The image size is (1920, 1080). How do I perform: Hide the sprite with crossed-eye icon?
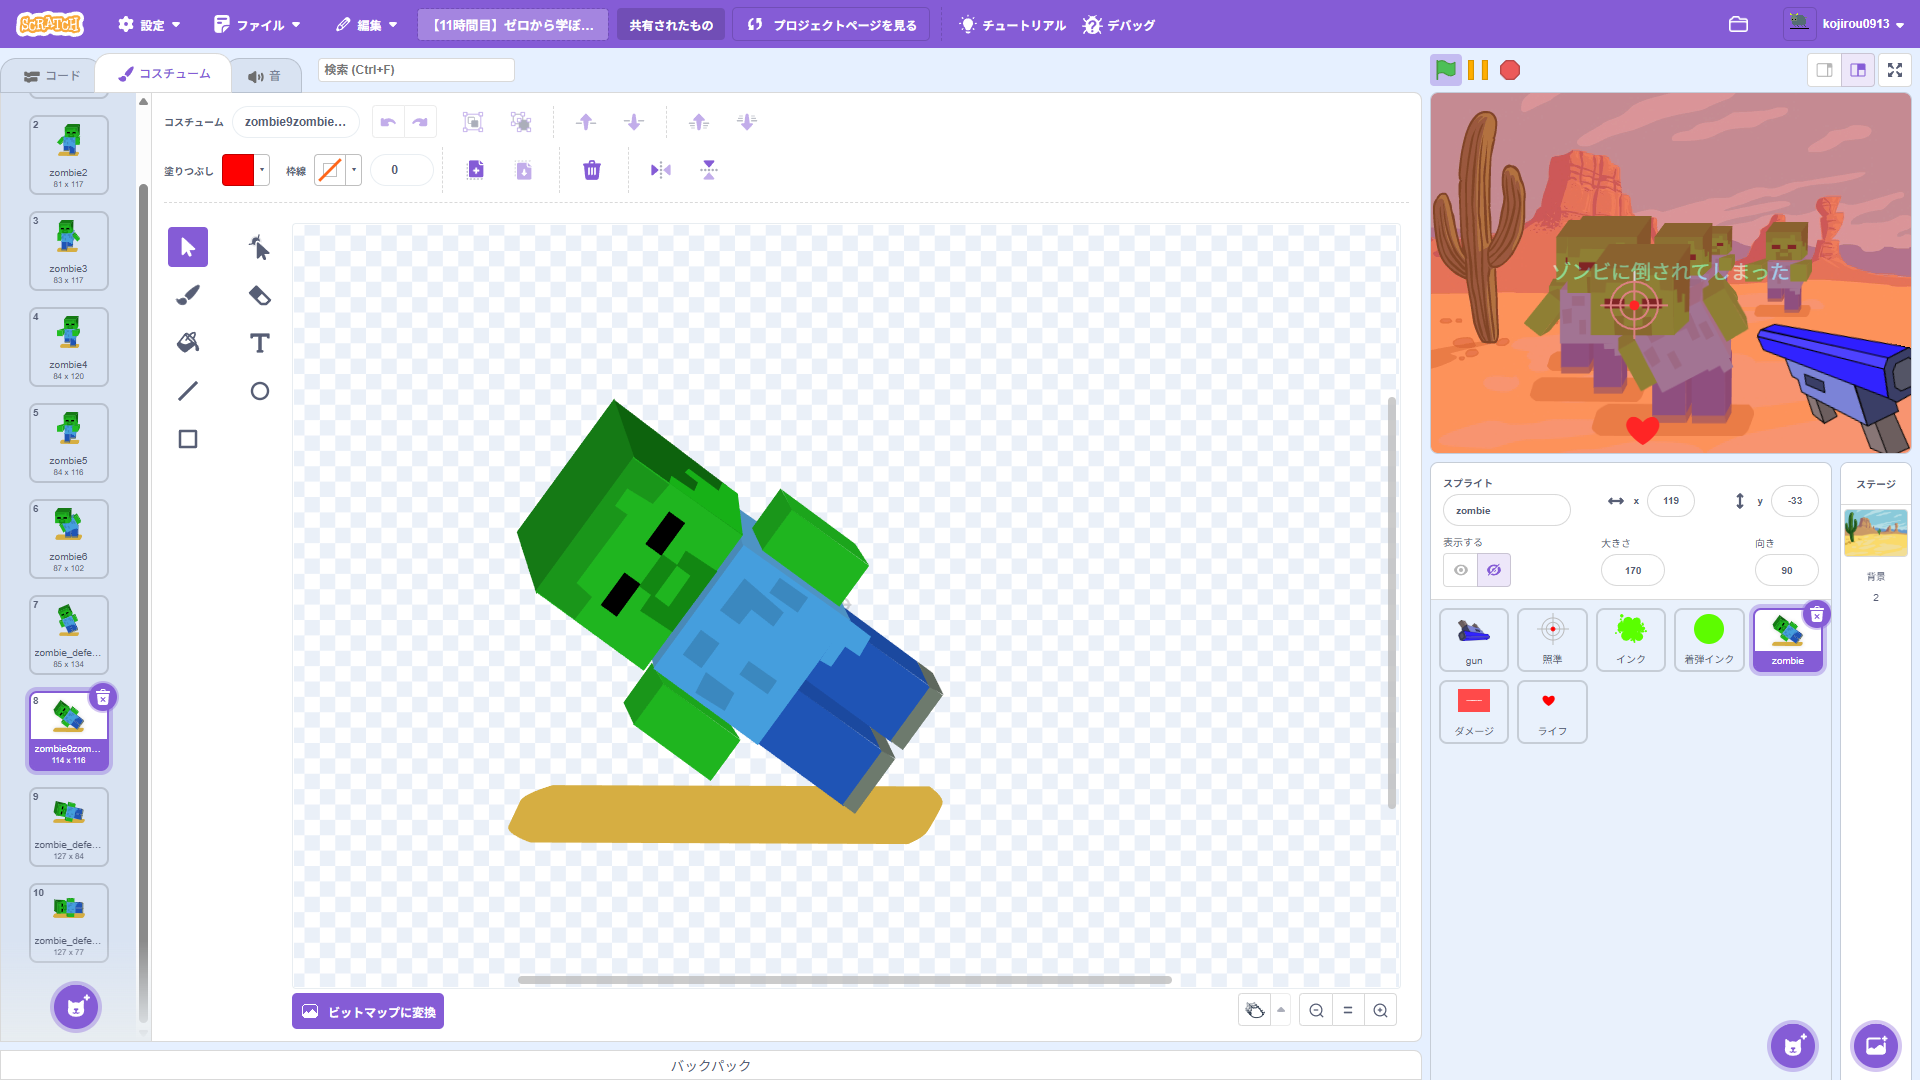(1494, 570)
